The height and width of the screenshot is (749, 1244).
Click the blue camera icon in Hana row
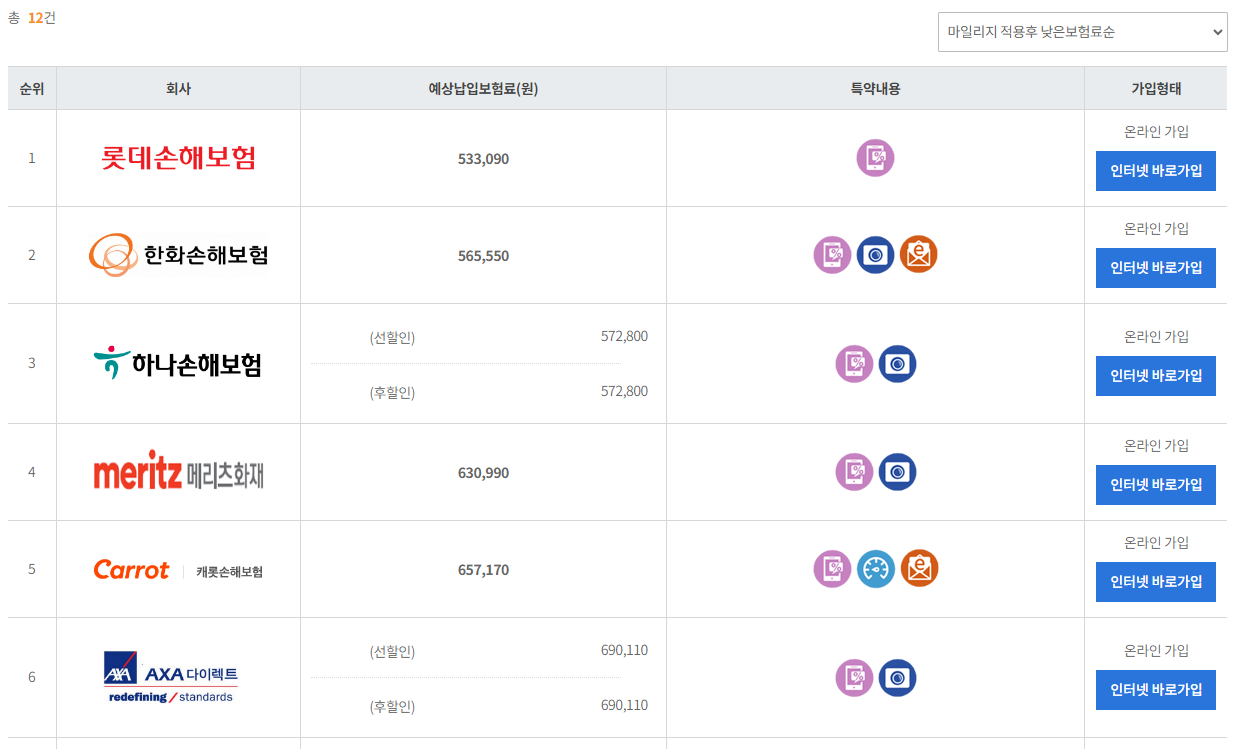point(897,364)
